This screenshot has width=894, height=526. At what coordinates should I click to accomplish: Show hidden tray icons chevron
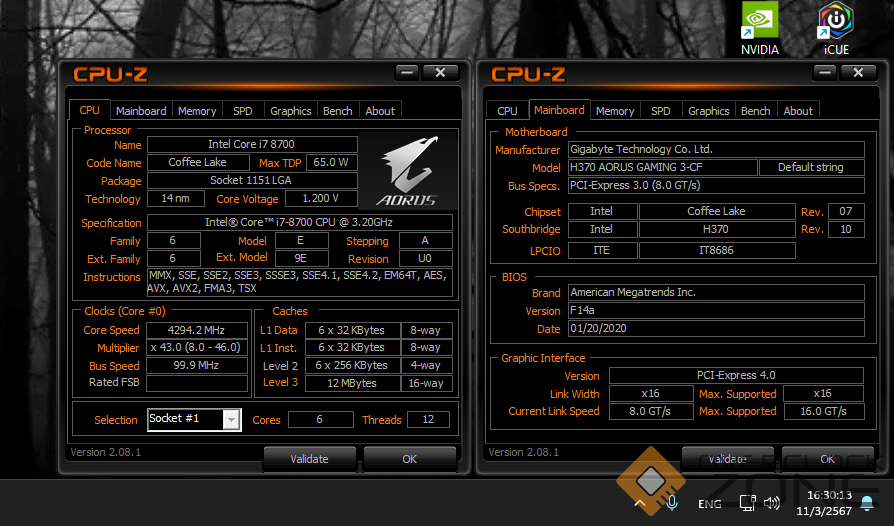(640, 503)
